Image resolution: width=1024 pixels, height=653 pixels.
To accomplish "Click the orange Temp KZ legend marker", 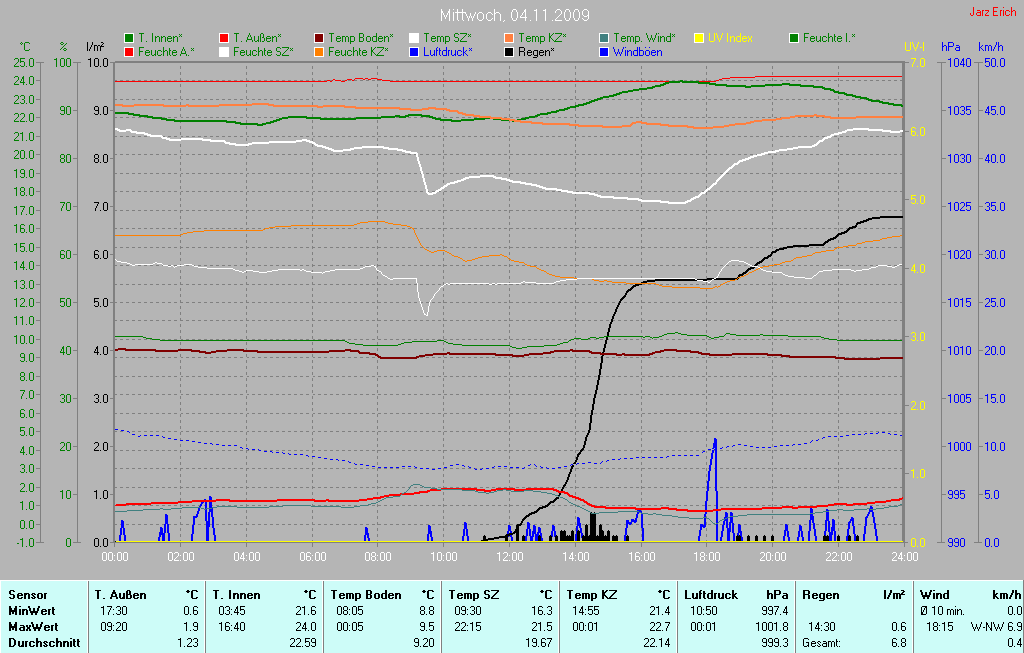I will click(509, 38).
